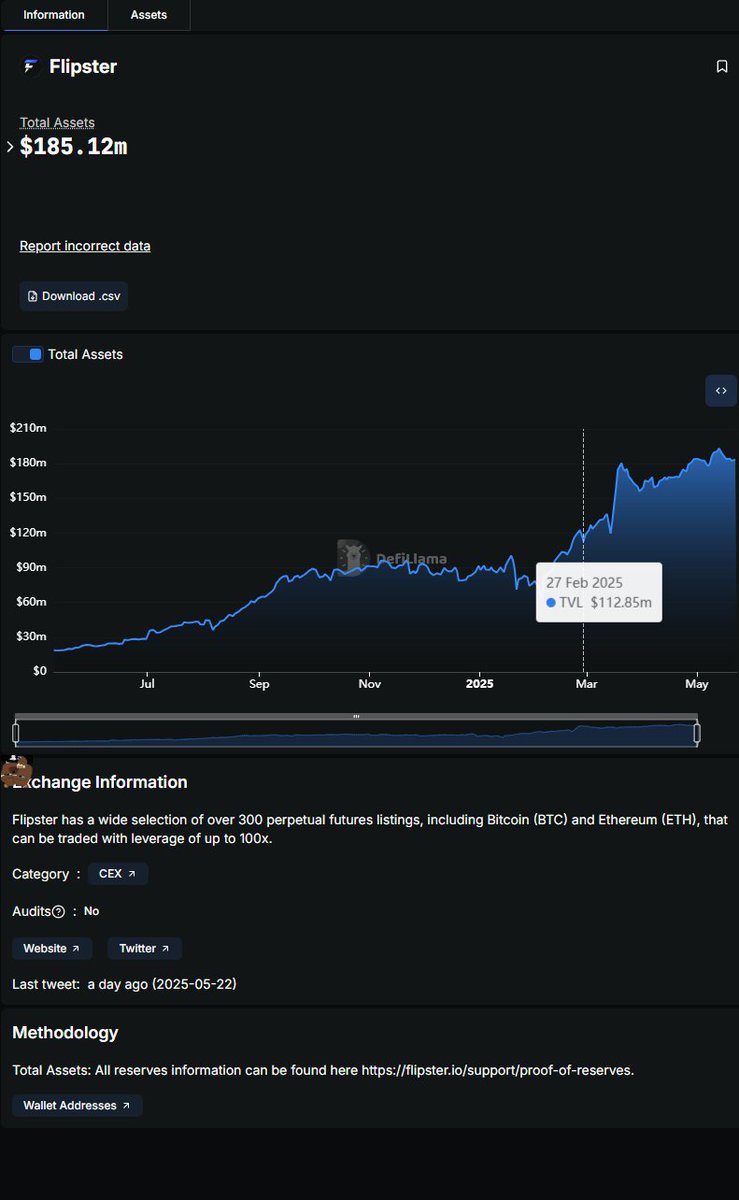Open the Flipster Twitter link
739x1200 pixels.
click(145, 948)
